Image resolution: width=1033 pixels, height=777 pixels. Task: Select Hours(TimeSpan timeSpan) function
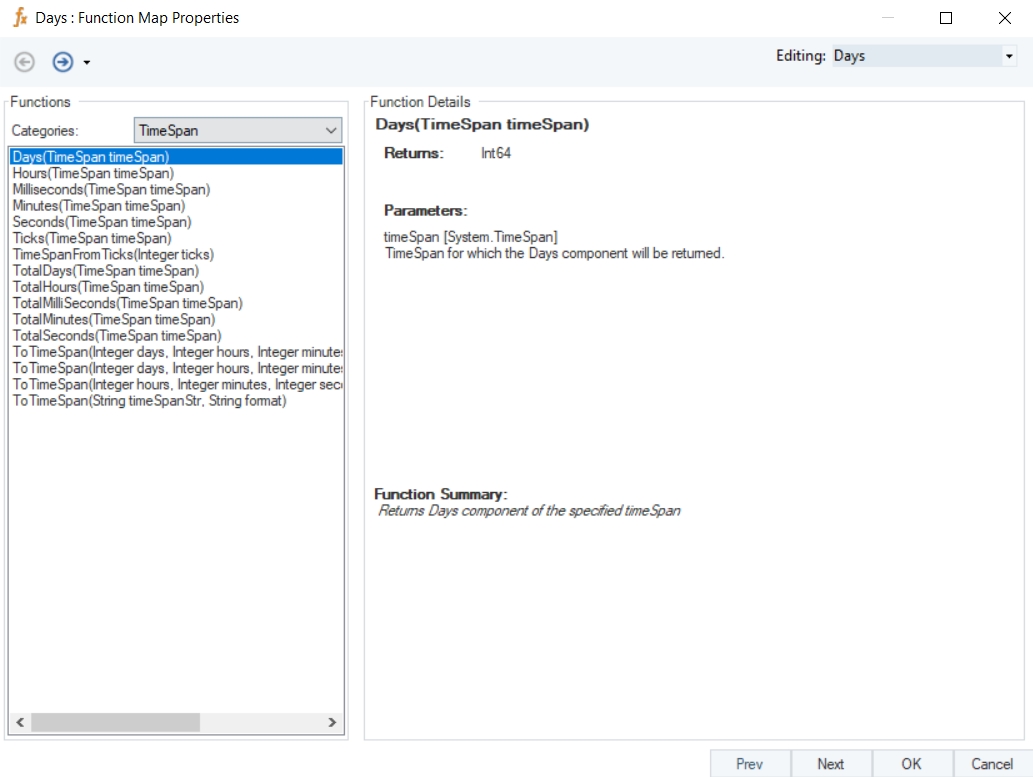(93, 173)
